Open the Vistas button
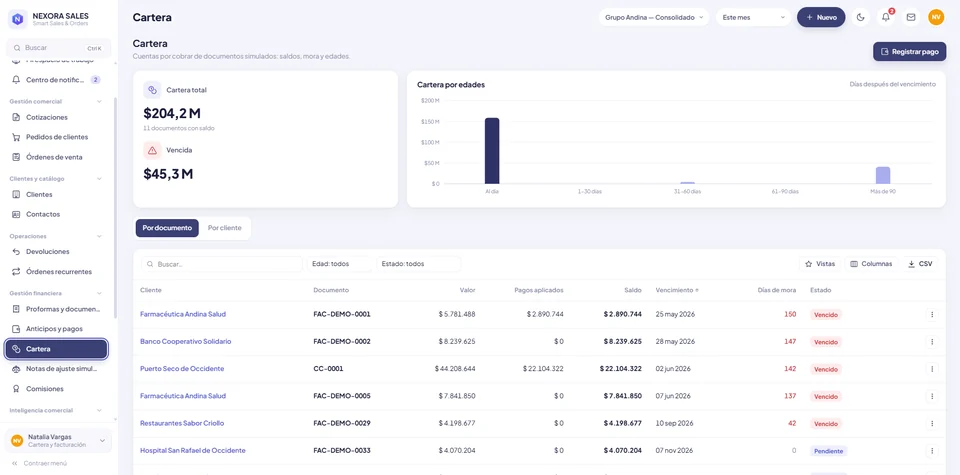 coord(820,264)
